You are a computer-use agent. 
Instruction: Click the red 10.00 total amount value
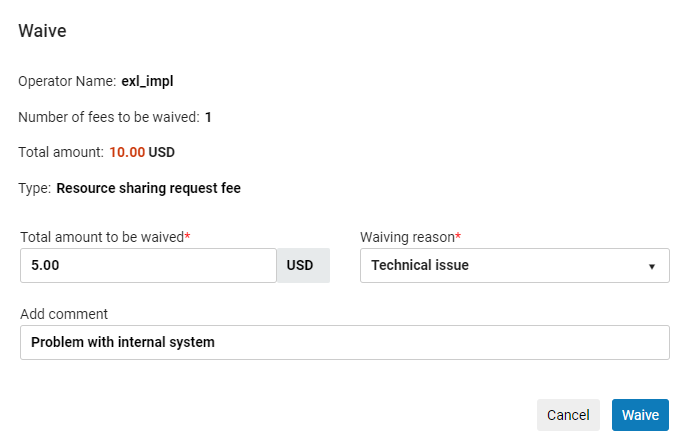pyautogui.click(x=127, y=152)
